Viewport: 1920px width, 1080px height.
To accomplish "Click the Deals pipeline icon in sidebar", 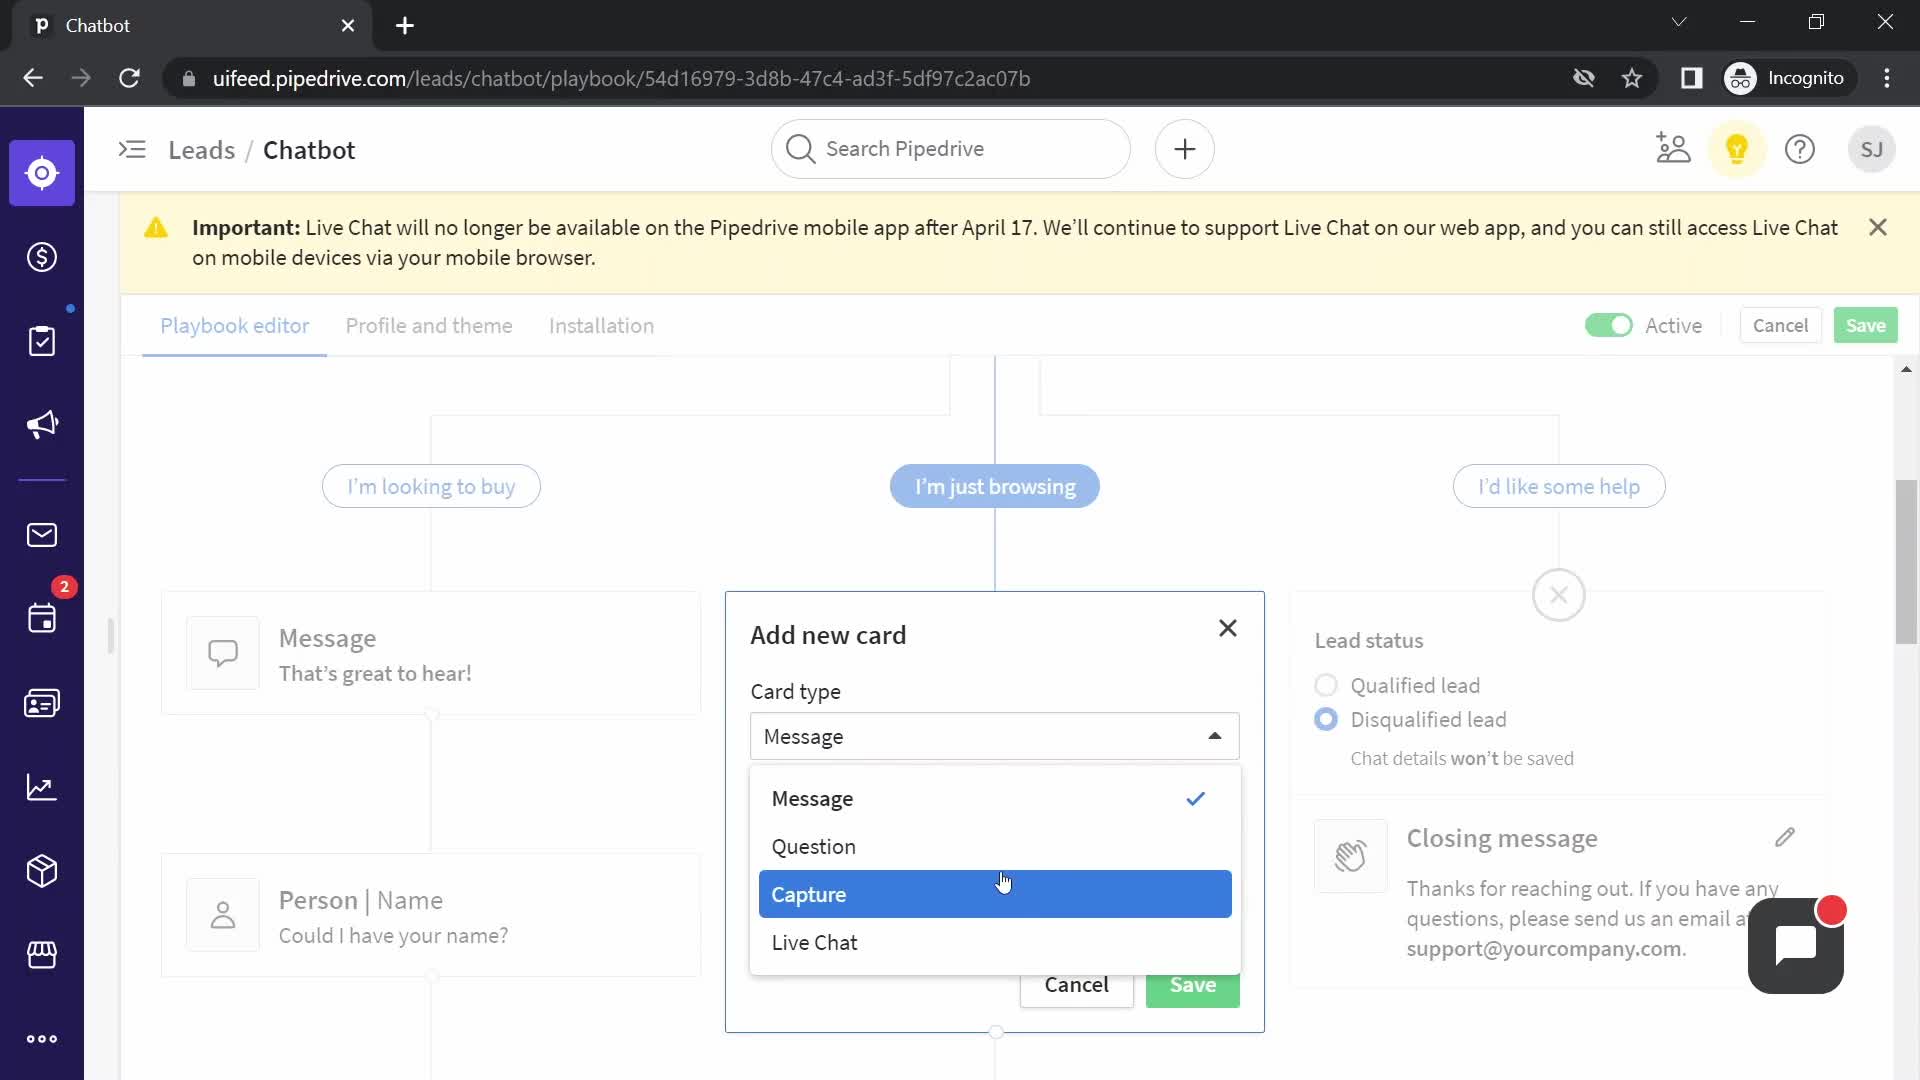I will pos(42,257).
